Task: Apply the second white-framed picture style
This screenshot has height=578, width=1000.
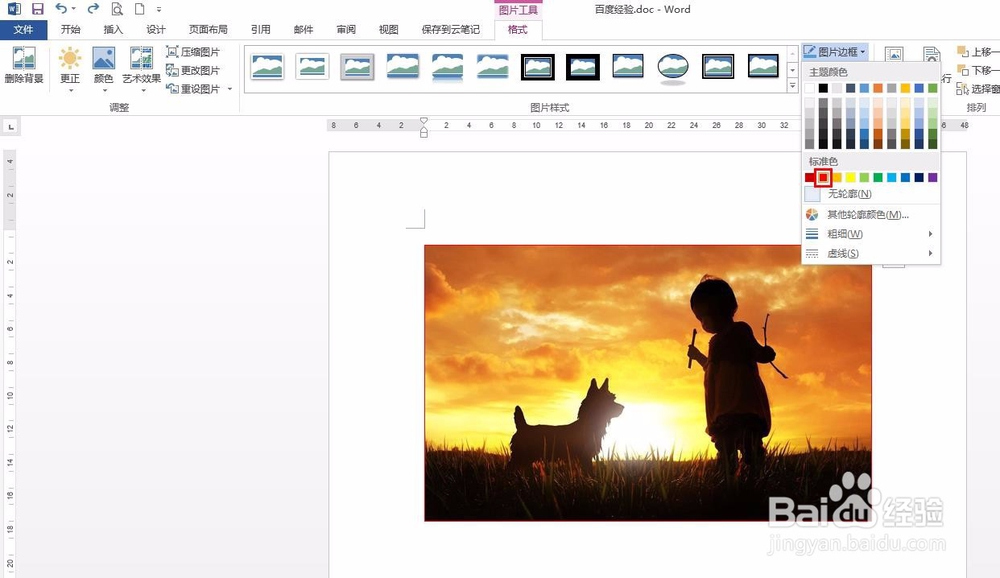Action: (x=312, y=66)
